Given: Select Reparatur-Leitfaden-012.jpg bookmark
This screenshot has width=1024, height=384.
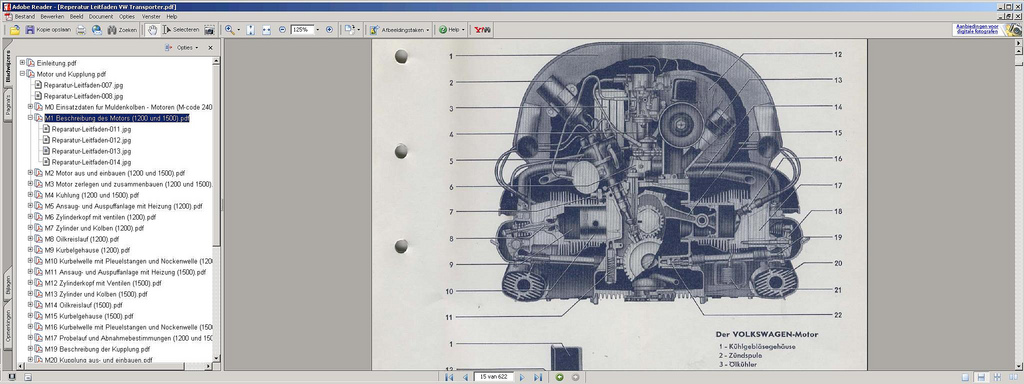Looking at the screenshot, I should coord(91,140).
